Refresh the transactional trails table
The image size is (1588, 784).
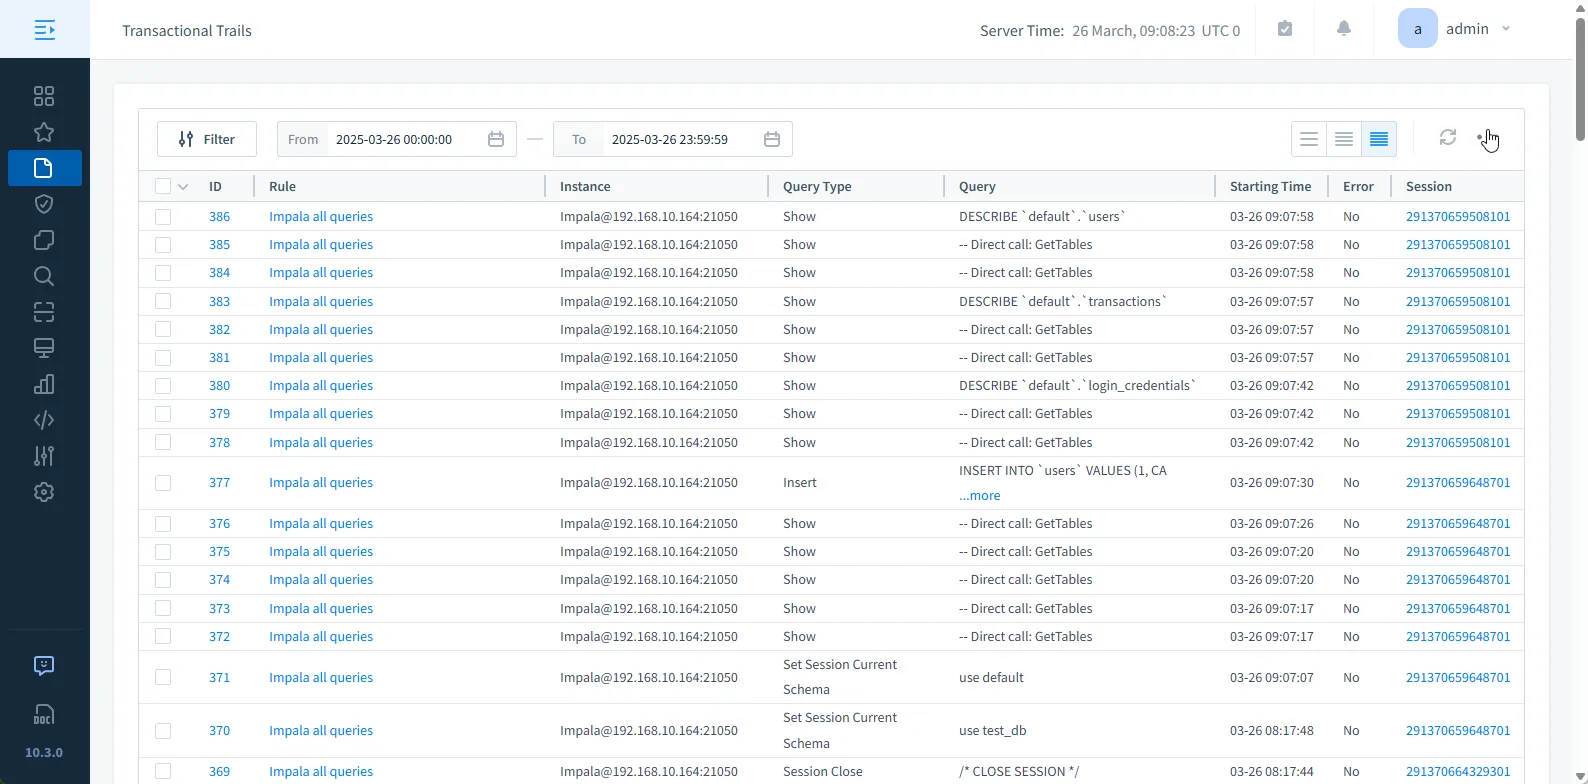click(x=1447, y=138)
